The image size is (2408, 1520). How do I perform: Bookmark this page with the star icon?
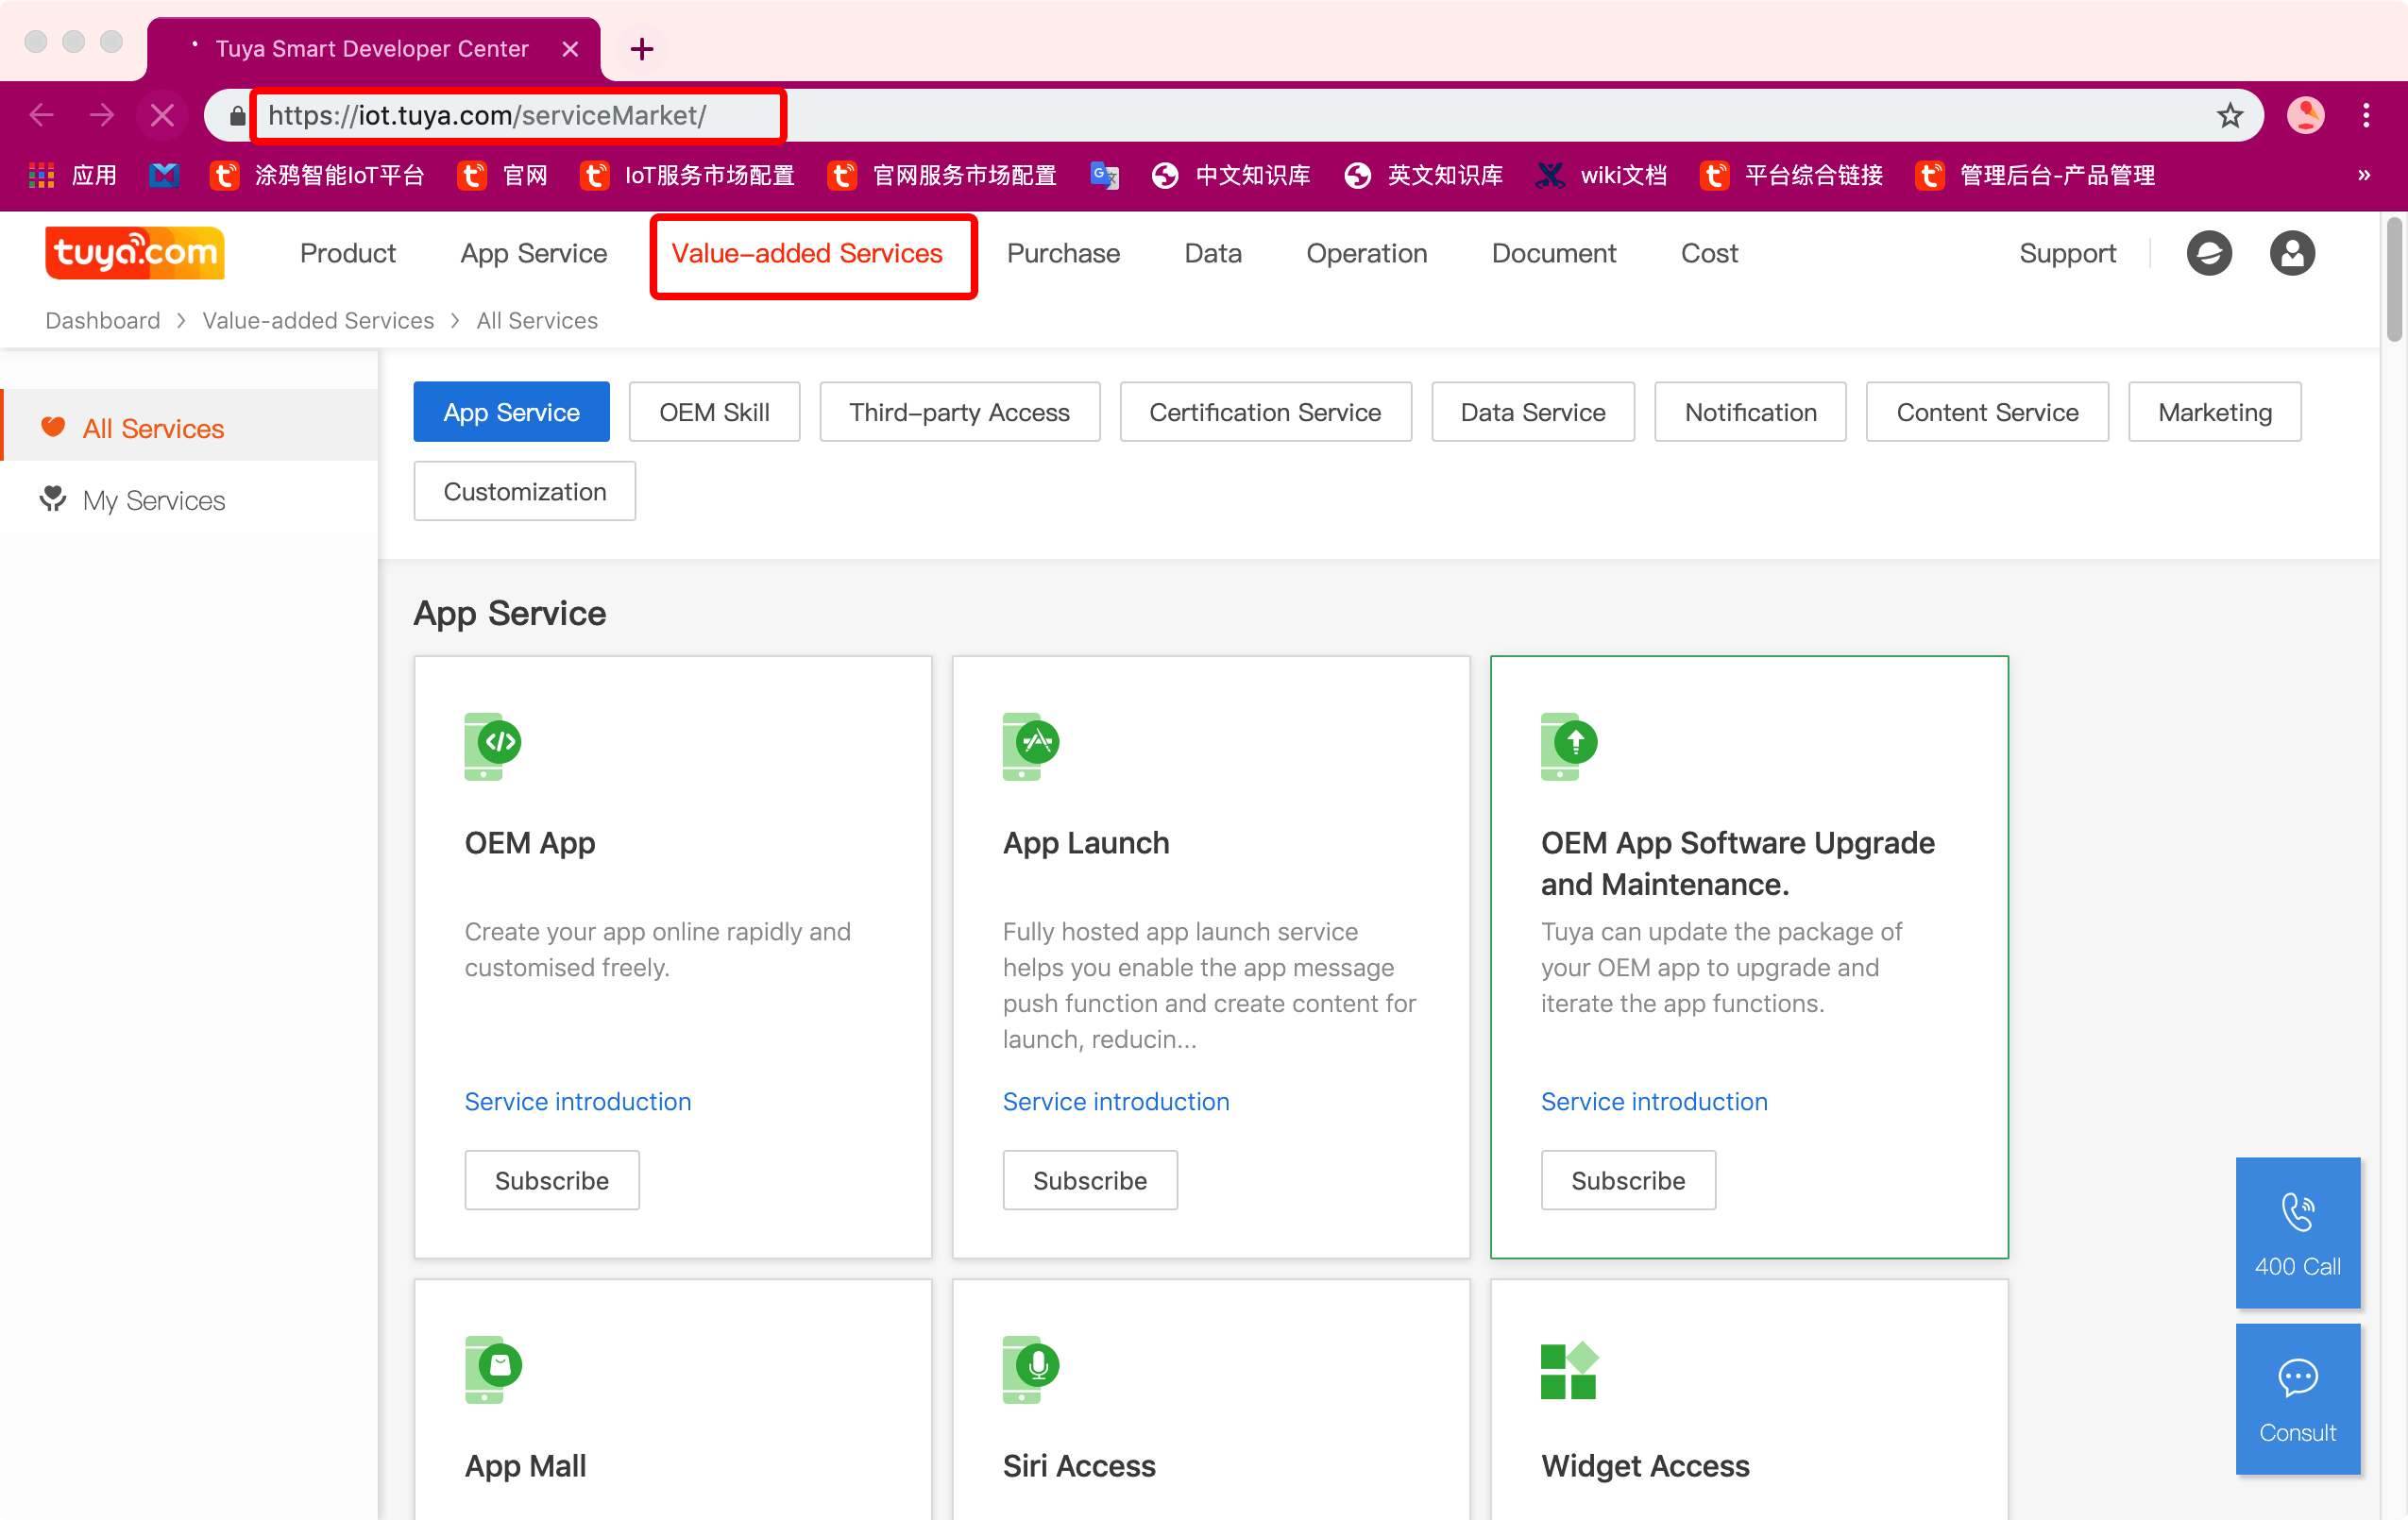(2229, 115)
